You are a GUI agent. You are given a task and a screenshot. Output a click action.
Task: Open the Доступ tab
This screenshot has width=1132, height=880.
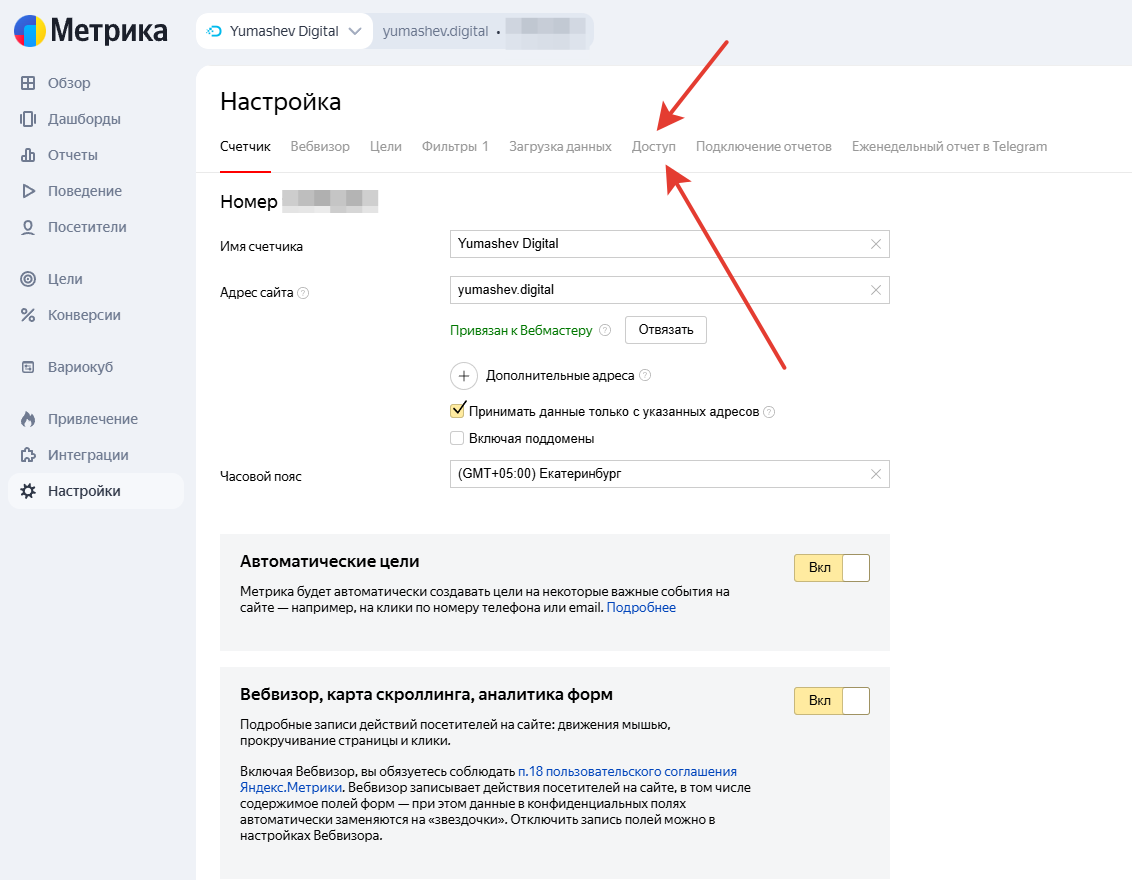click(653, 147)
